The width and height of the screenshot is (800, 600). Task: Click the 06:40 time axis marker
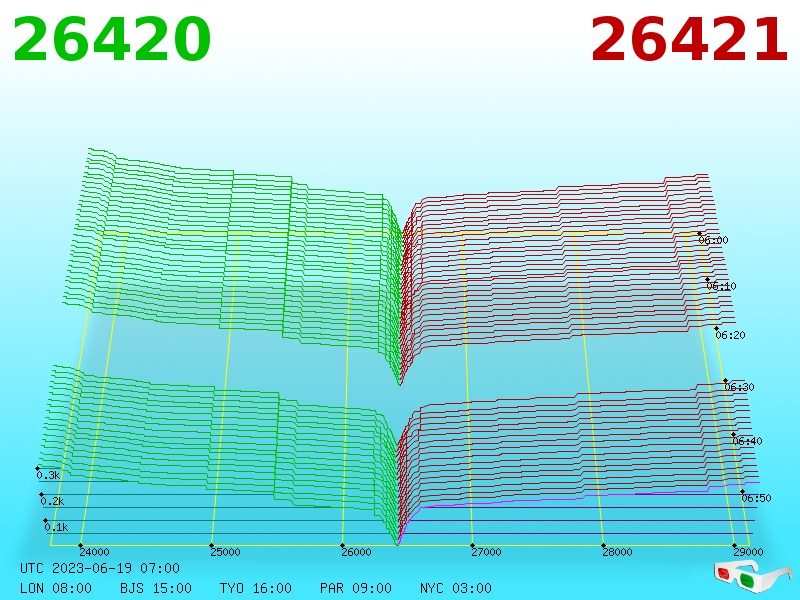(x=747, y=441)
